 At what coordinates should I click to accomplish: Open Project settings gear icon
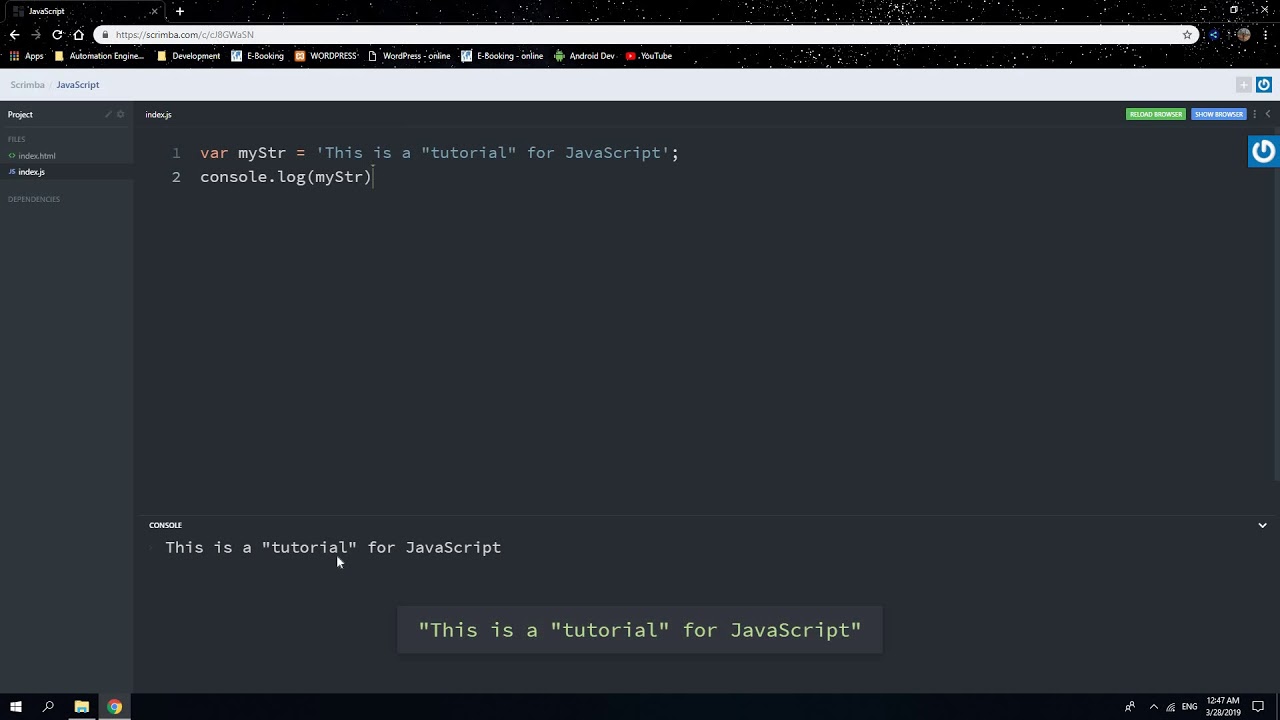pos(121,114)
